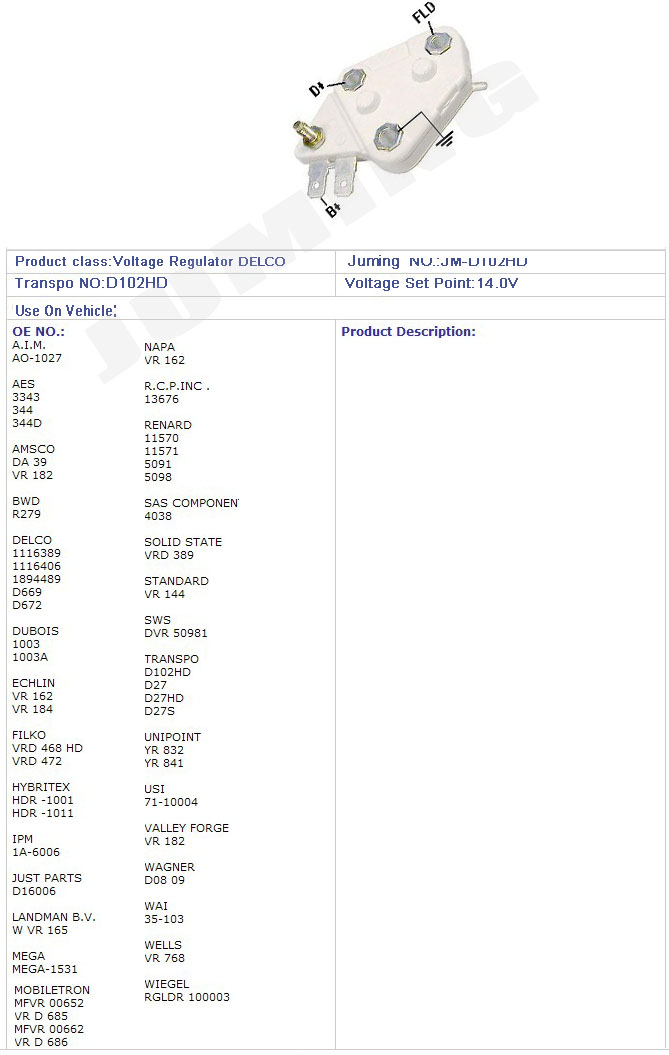669x1055 pixels.
Task: Select RENARD number '11571'
Action: coord(162,451)
